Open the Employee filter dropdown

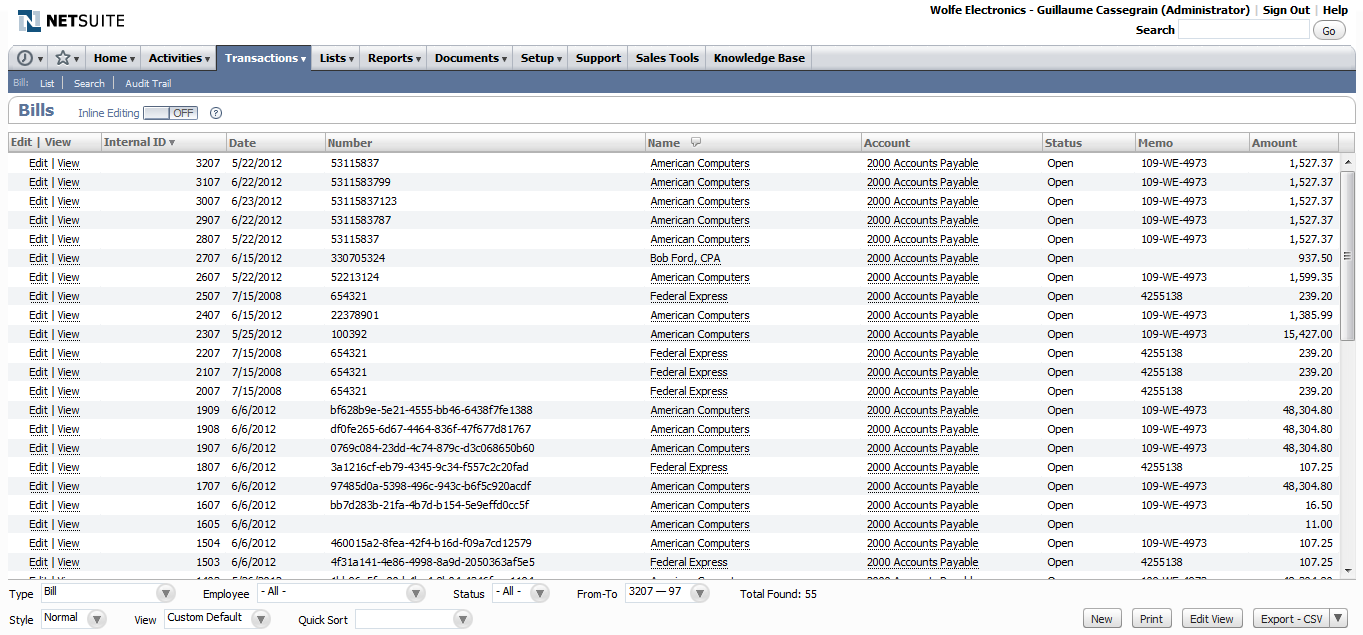point(415,593)
